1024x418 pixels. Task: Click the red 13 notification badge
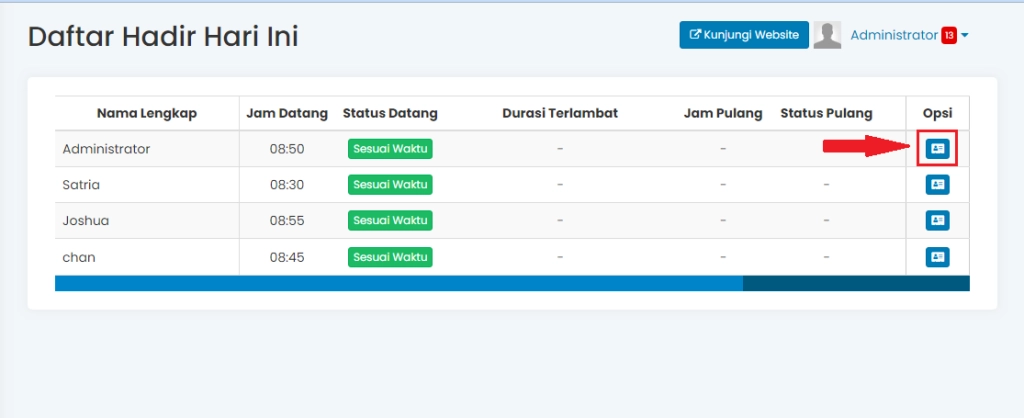click(948, 36)
